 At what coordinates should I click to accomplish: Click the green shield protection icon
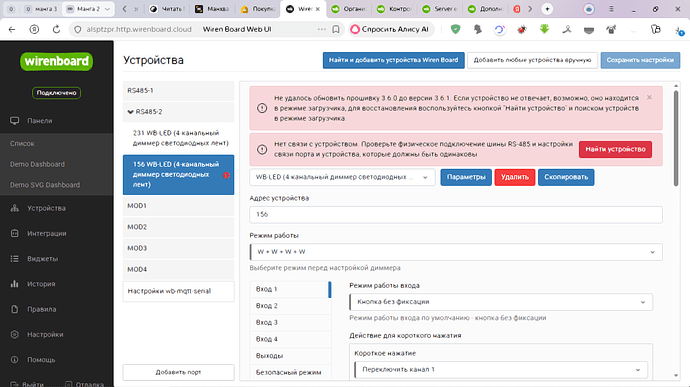point(455,29)
